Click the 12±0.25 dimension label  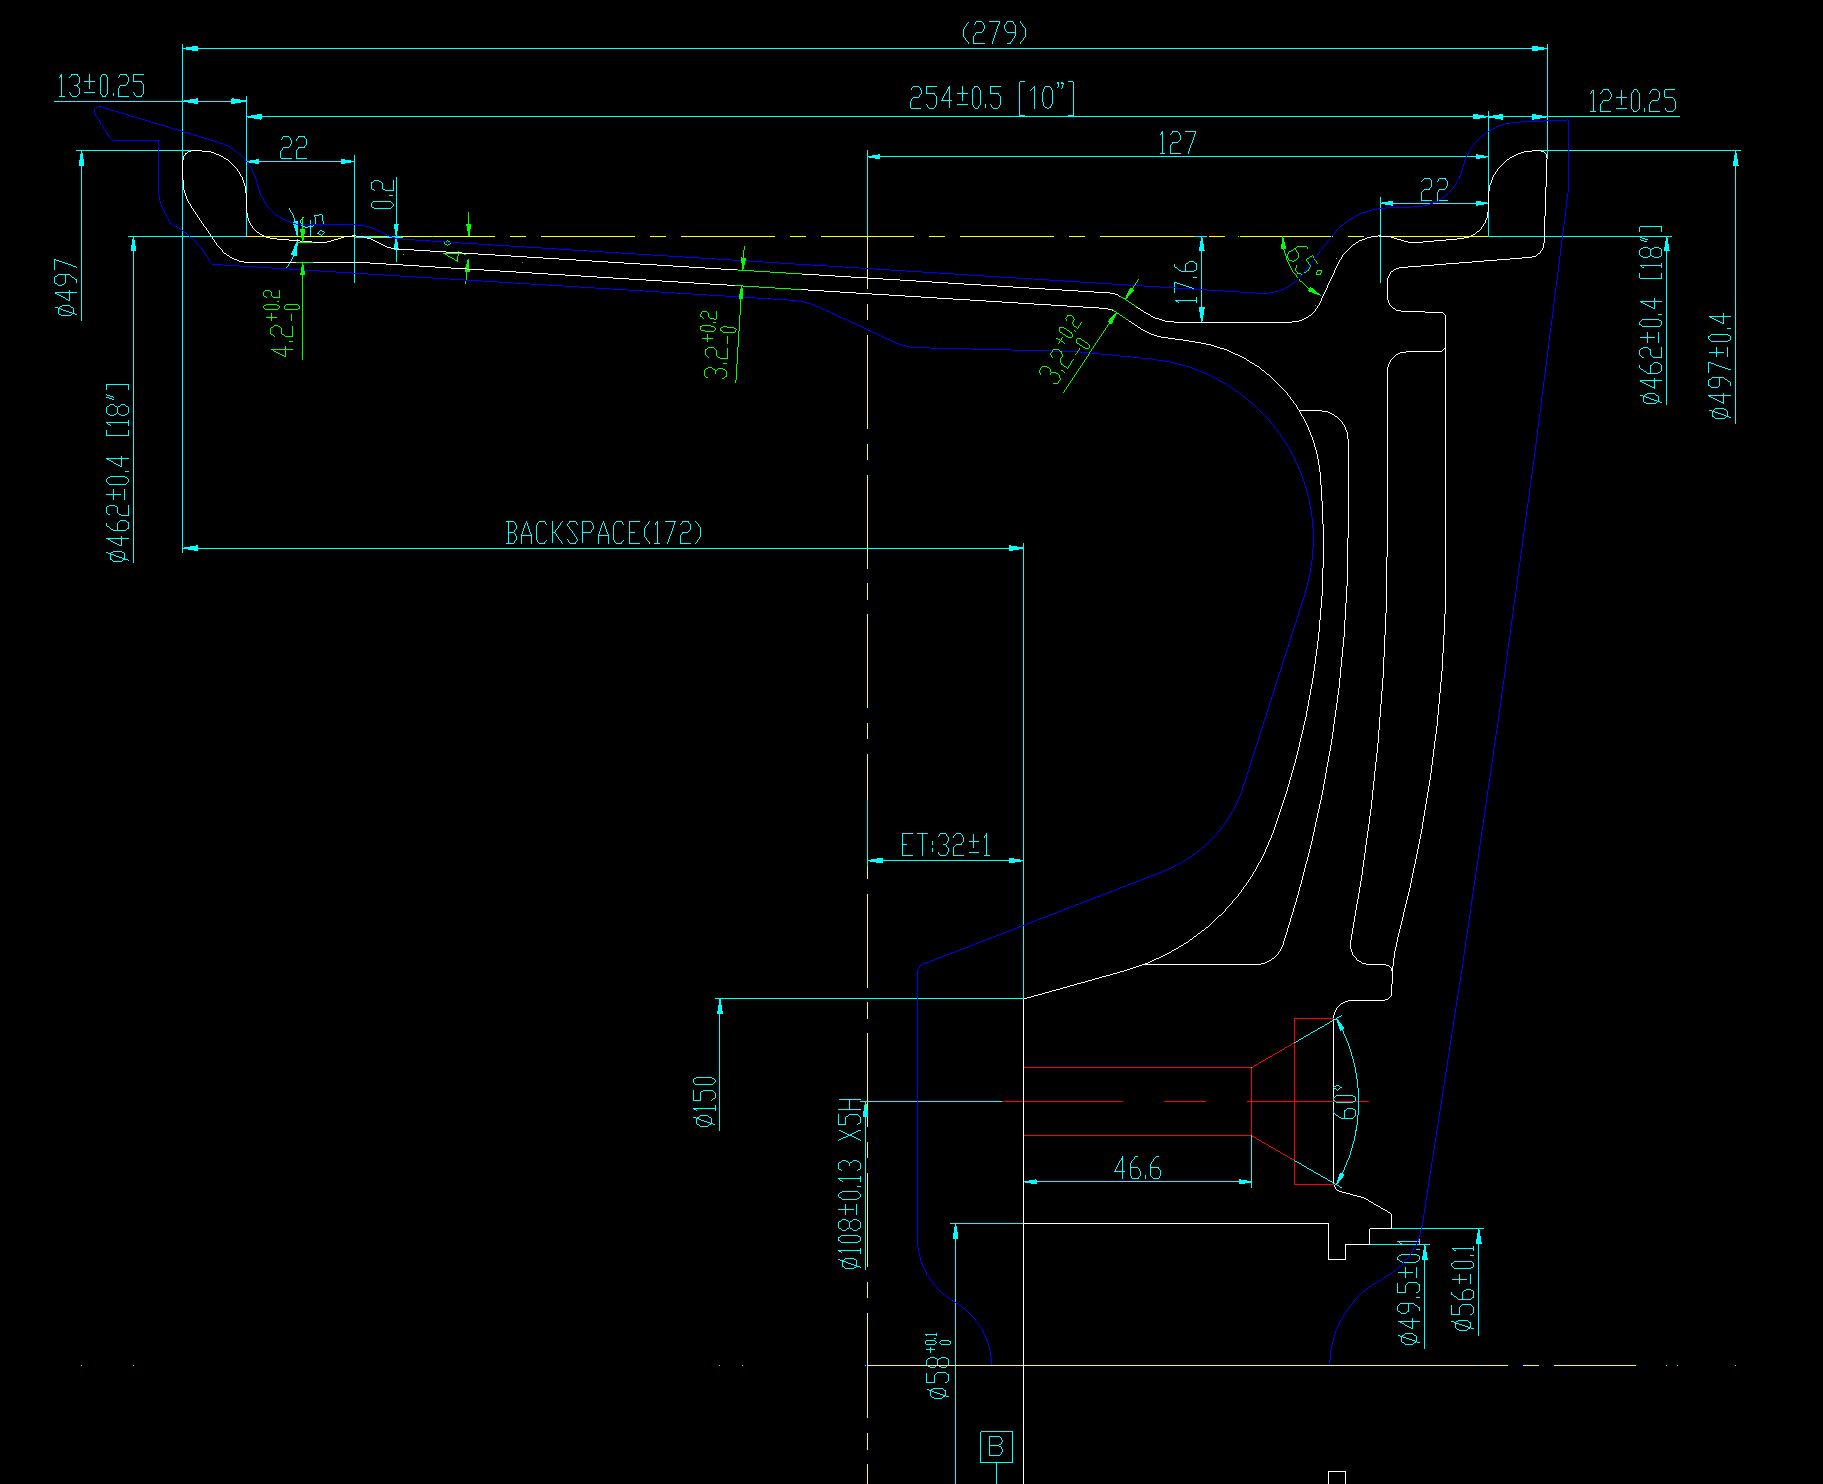[1632, 102]
